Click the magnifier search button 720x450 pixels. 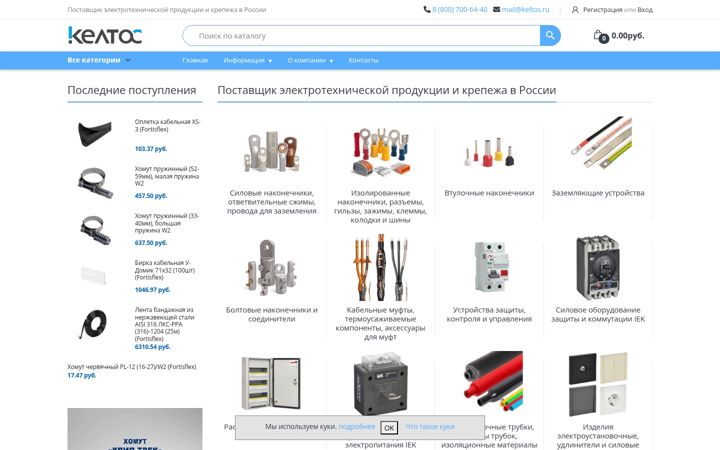550,35
